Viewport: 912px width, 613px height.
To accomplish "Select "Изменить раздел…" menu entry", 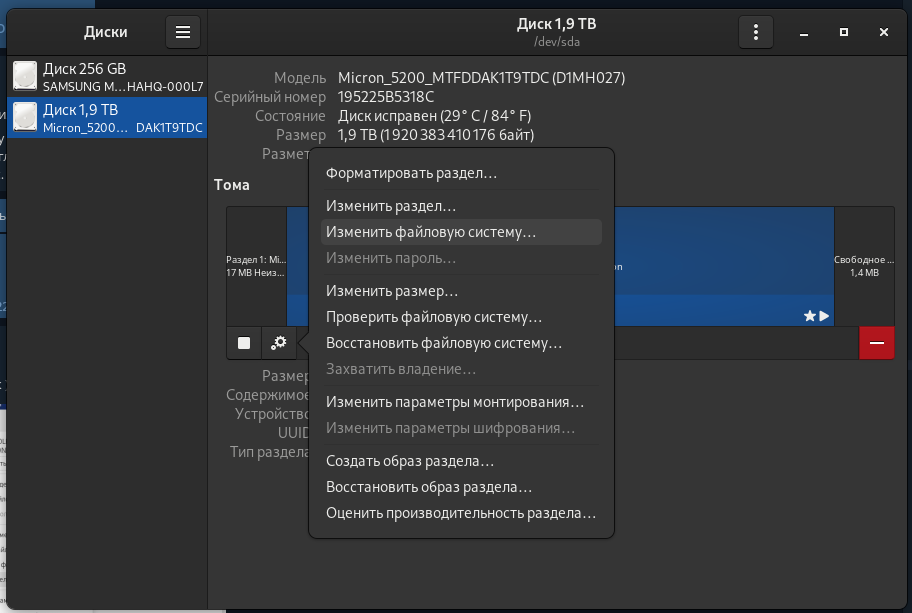I will (391, 205).
